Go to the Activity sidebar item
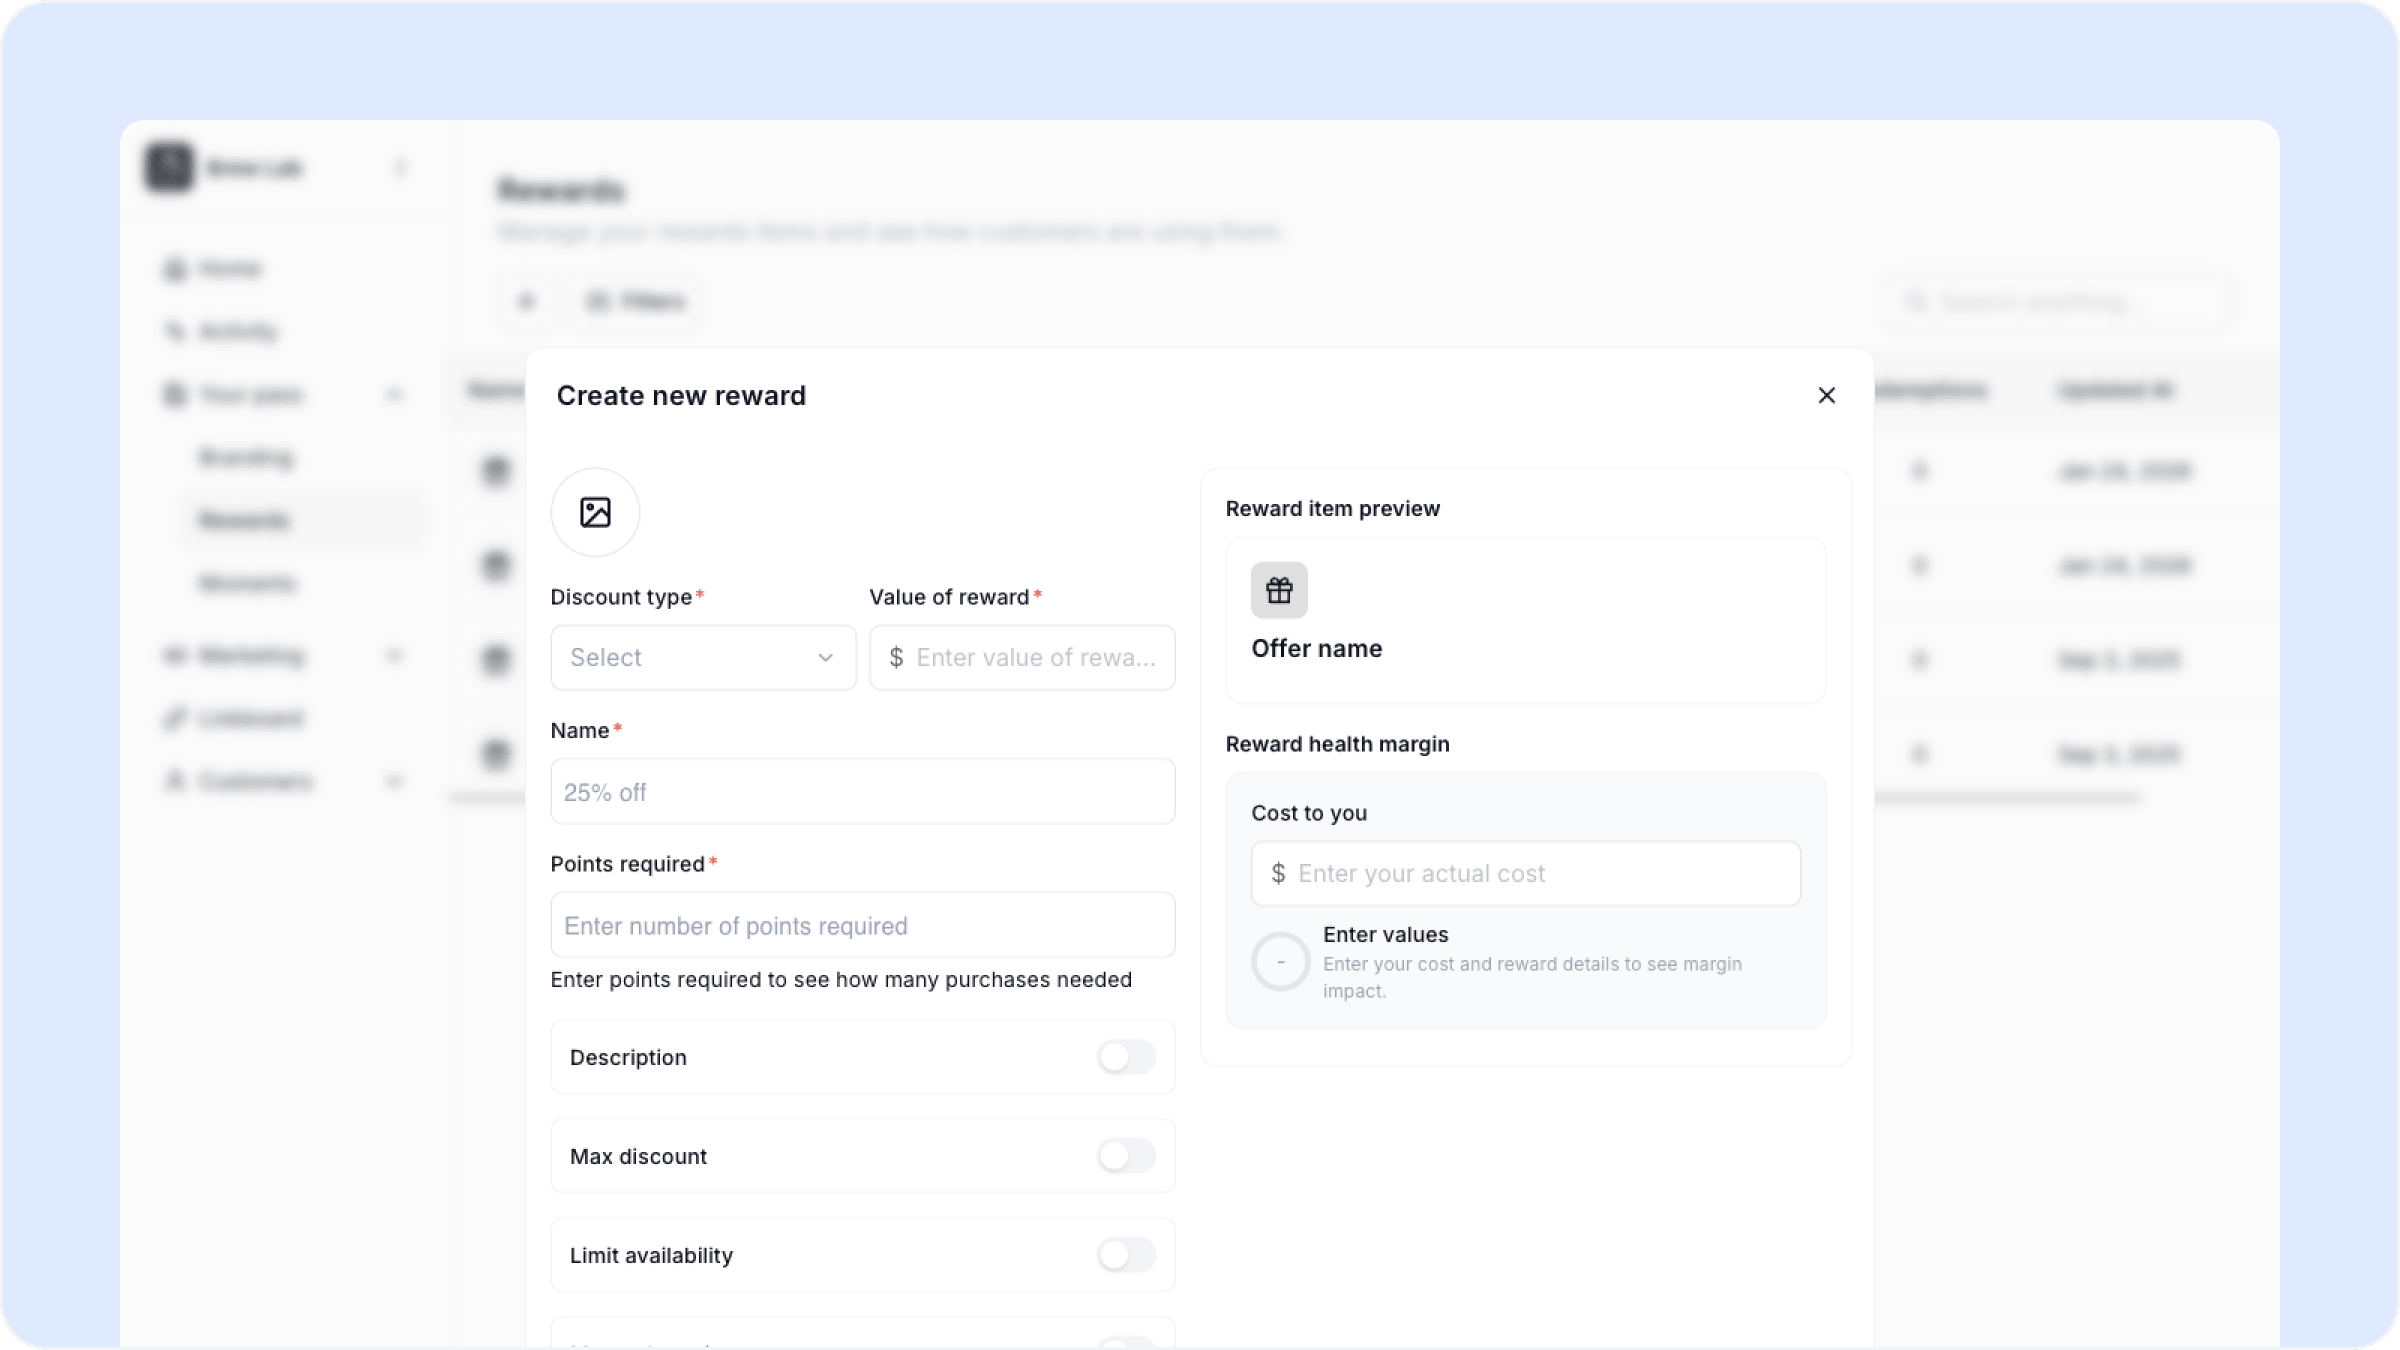This screenshot has width=2400, height=1350. click(x=221, y=331)
